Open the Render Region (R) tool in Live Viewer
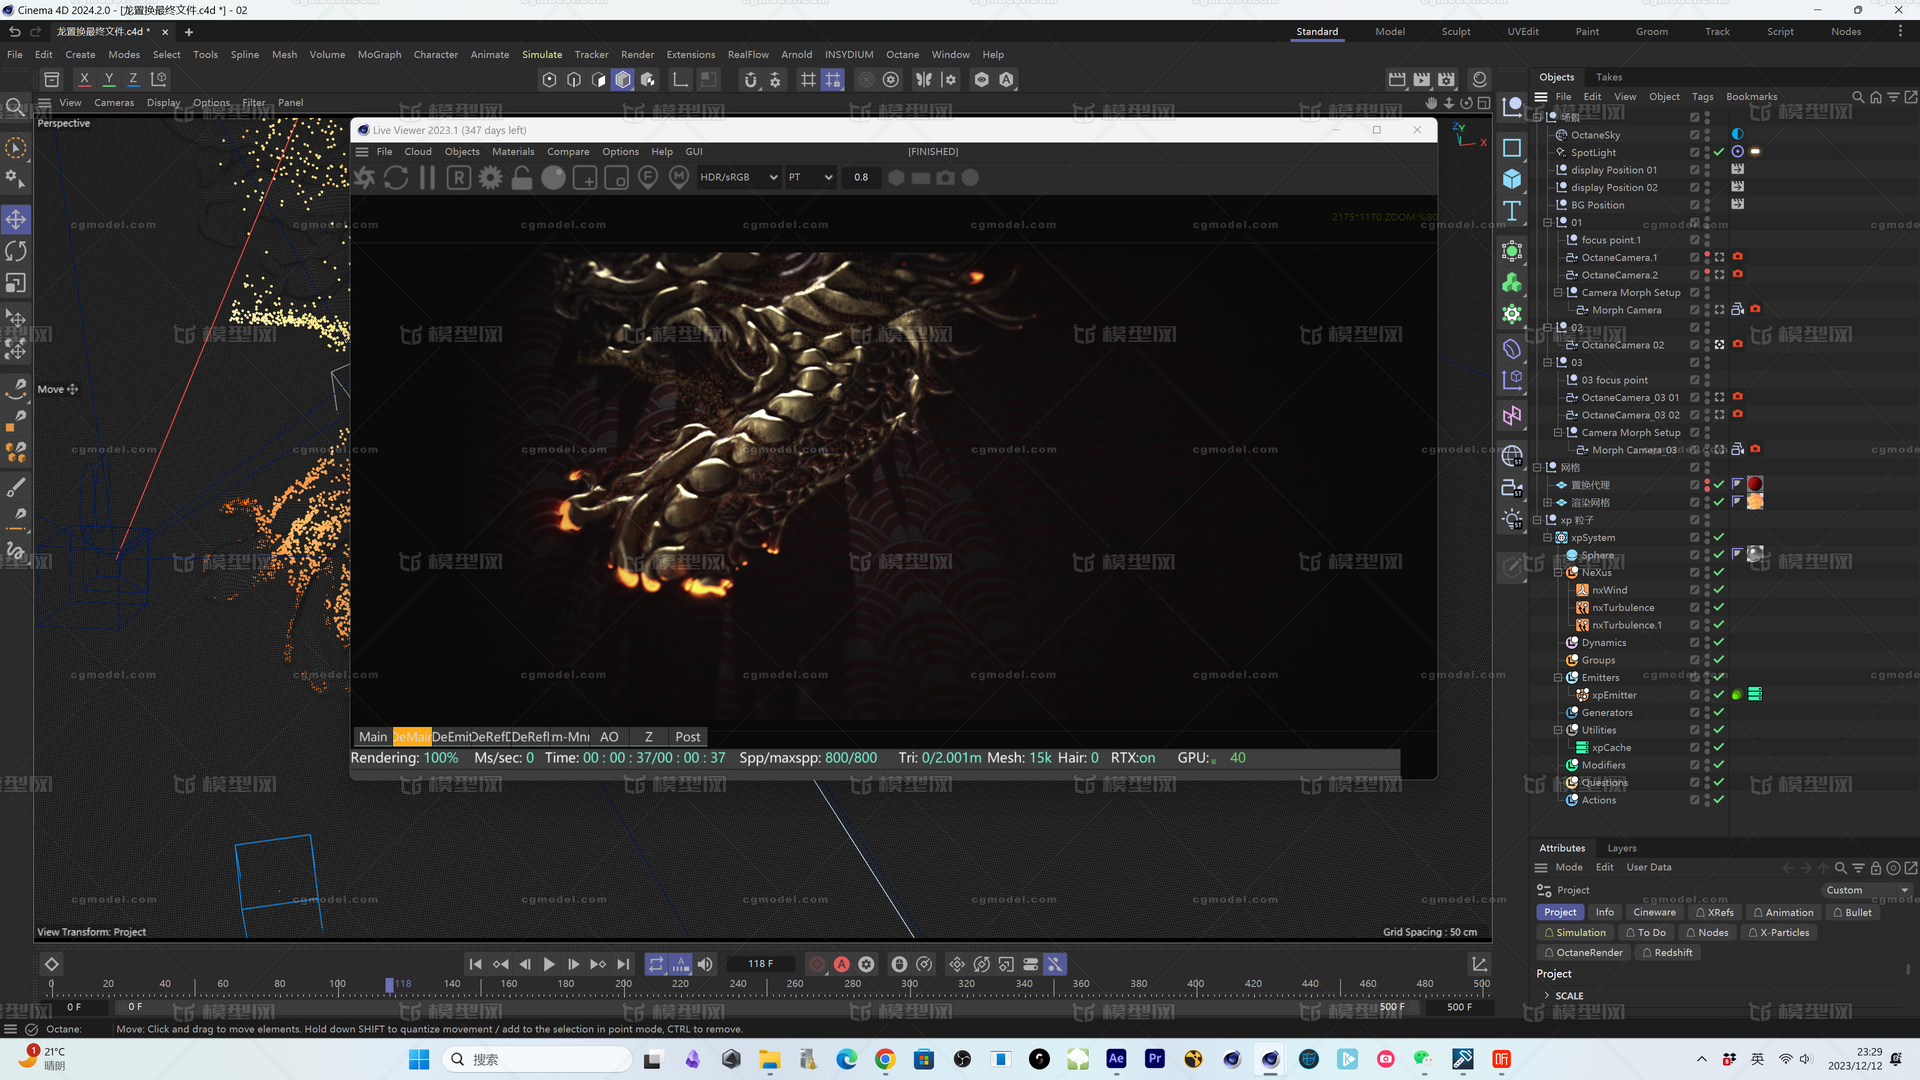 pos(458,177)
